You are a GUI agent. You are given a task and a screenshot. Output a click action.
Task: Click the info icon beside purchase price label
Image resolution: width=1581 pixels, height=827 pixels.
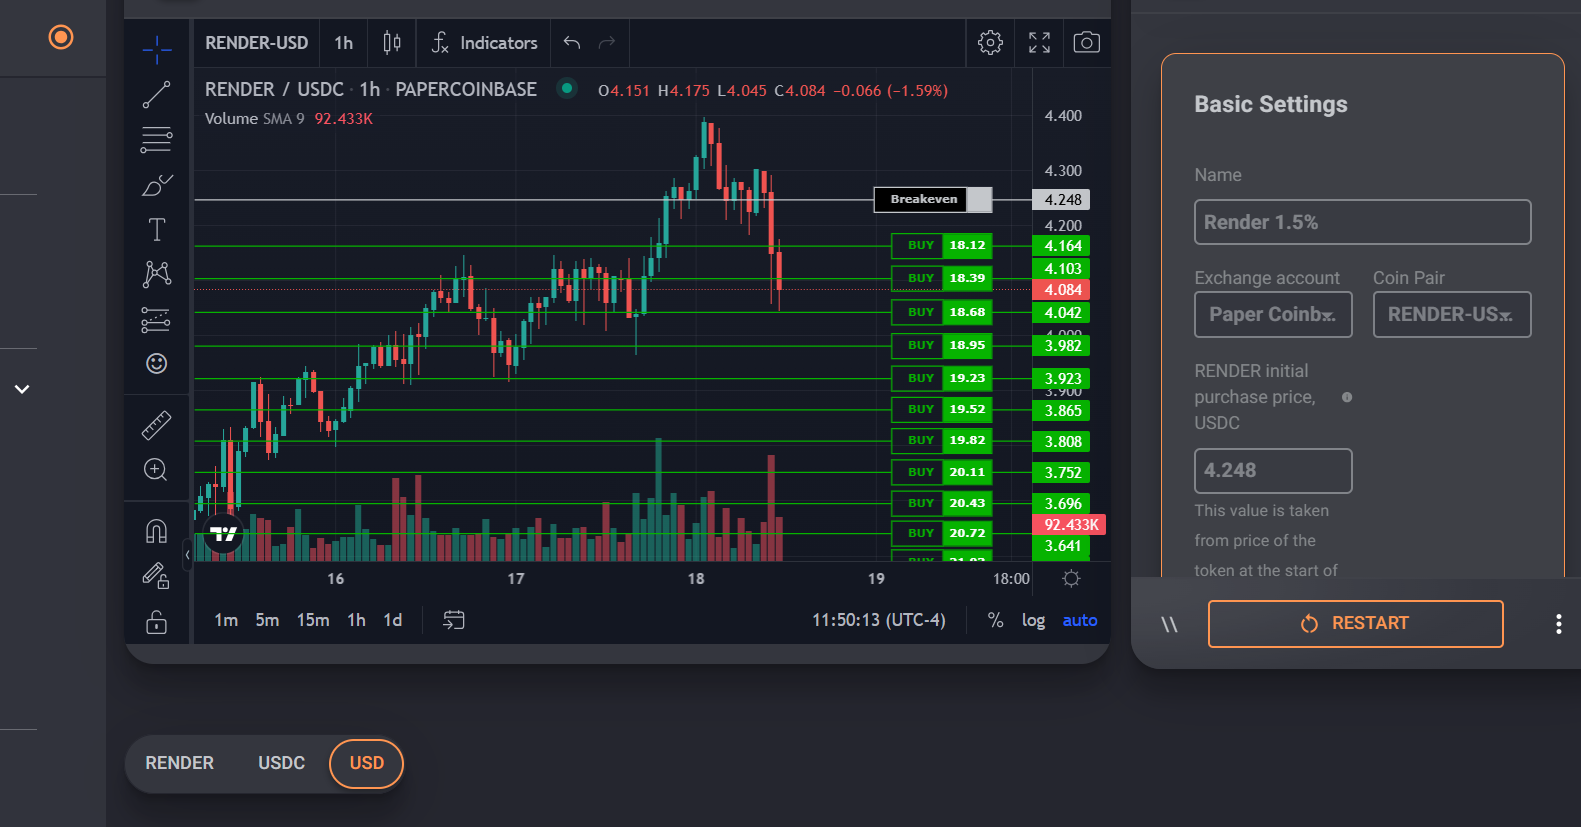coord(1347,397)
